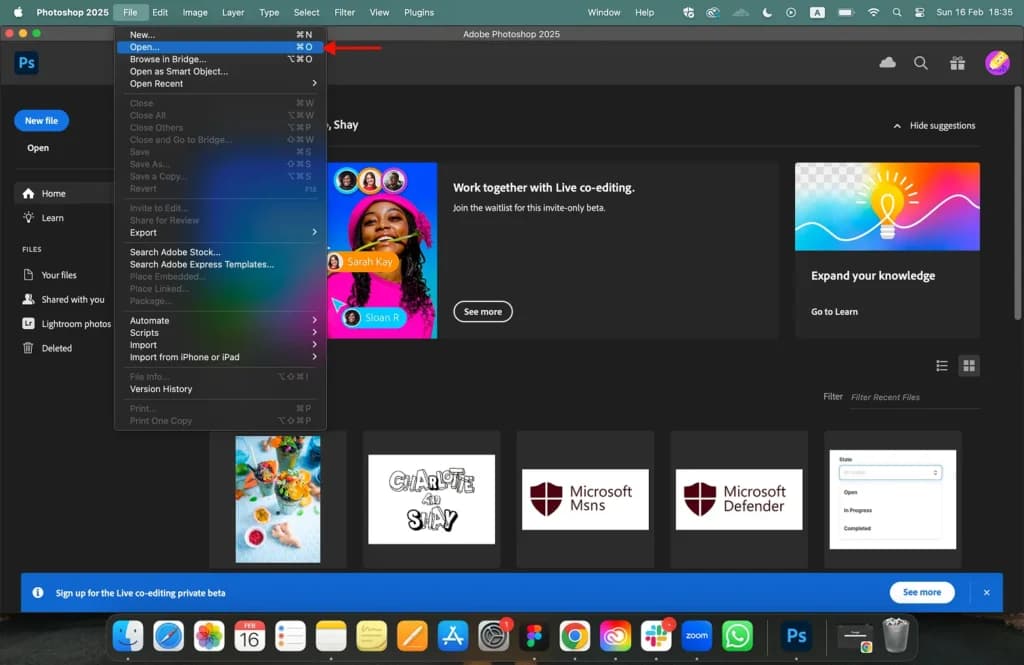Expand the Automate submenu
Viewport: 1024px width, 665px height.
(221, 321)
